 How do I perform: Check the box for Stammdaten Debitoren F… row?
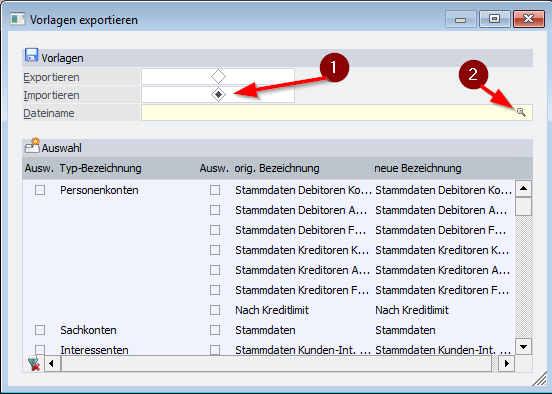pyautogui.click(x=215, y=230)
